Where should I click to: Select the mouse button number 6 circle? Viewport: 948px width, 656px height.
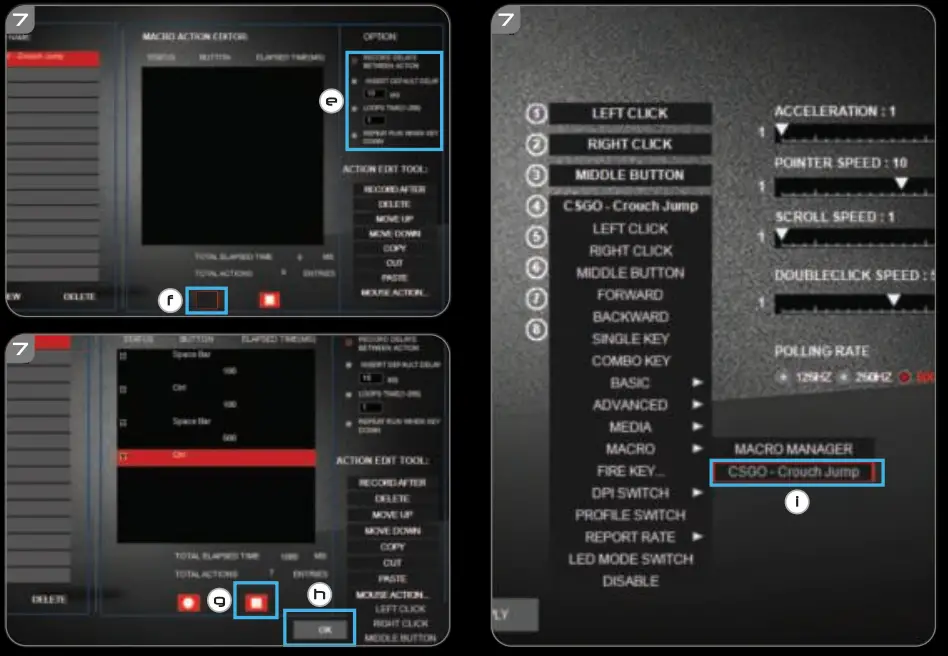[536, 267]
